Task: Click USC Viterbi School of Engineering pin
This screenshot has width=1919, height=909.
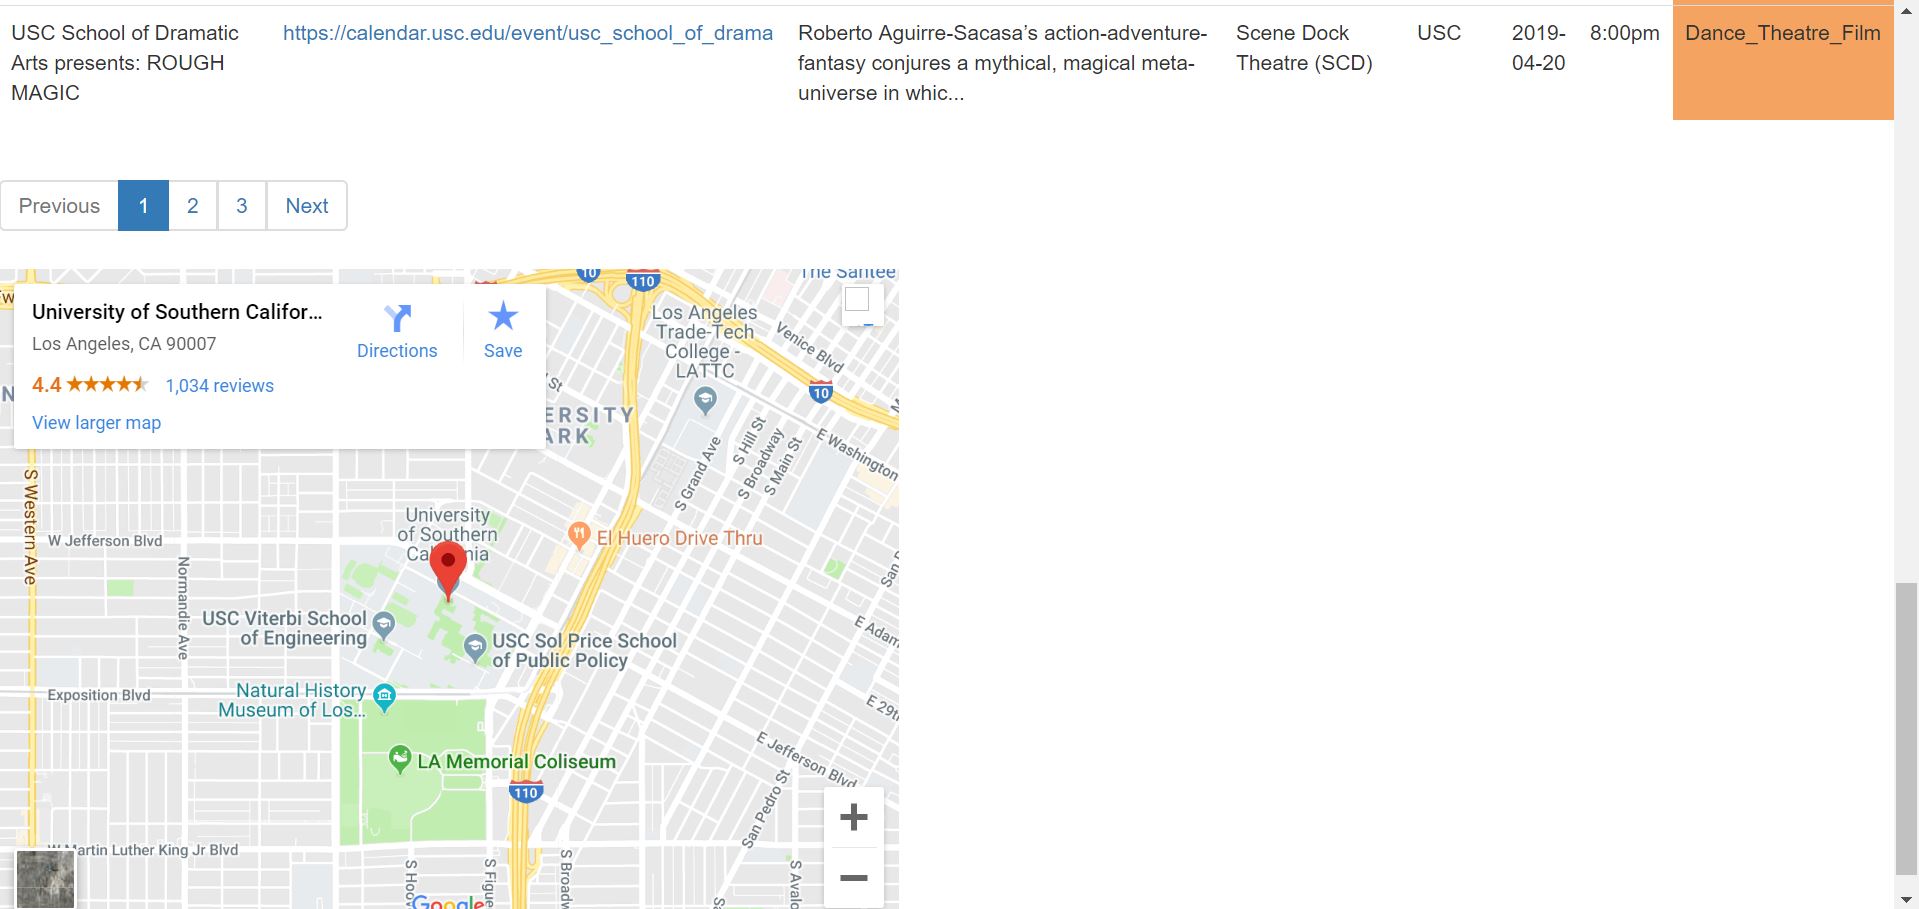Action: click(x=383, y=627)
